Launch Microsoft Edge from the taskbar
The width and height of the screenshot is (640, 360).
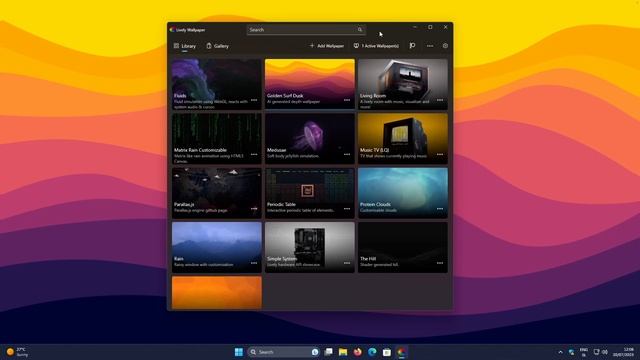coord(372,352)
